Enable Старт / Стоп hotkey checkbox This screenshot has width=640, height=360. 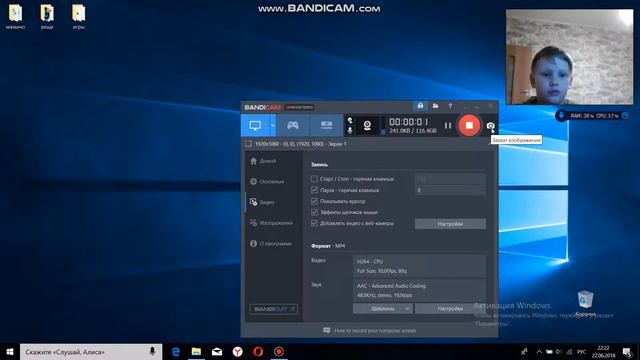[x=314, y=179]
